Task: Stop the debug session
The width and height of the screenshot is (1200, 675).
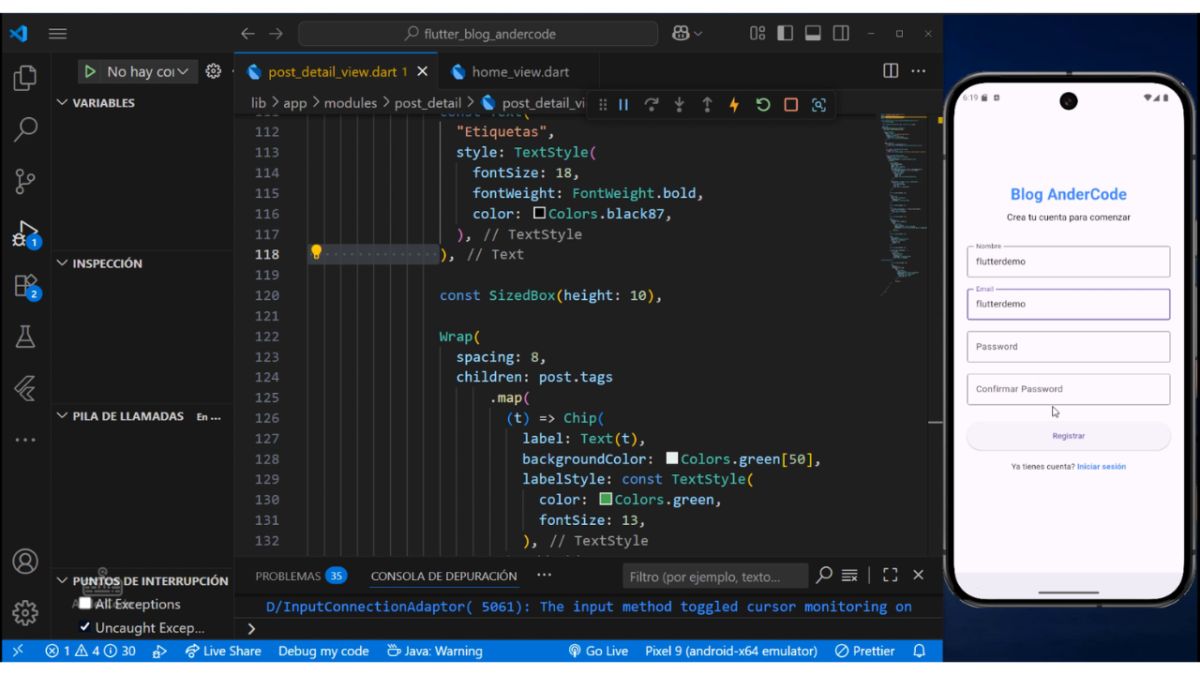Action: click(x=791, y=104)
